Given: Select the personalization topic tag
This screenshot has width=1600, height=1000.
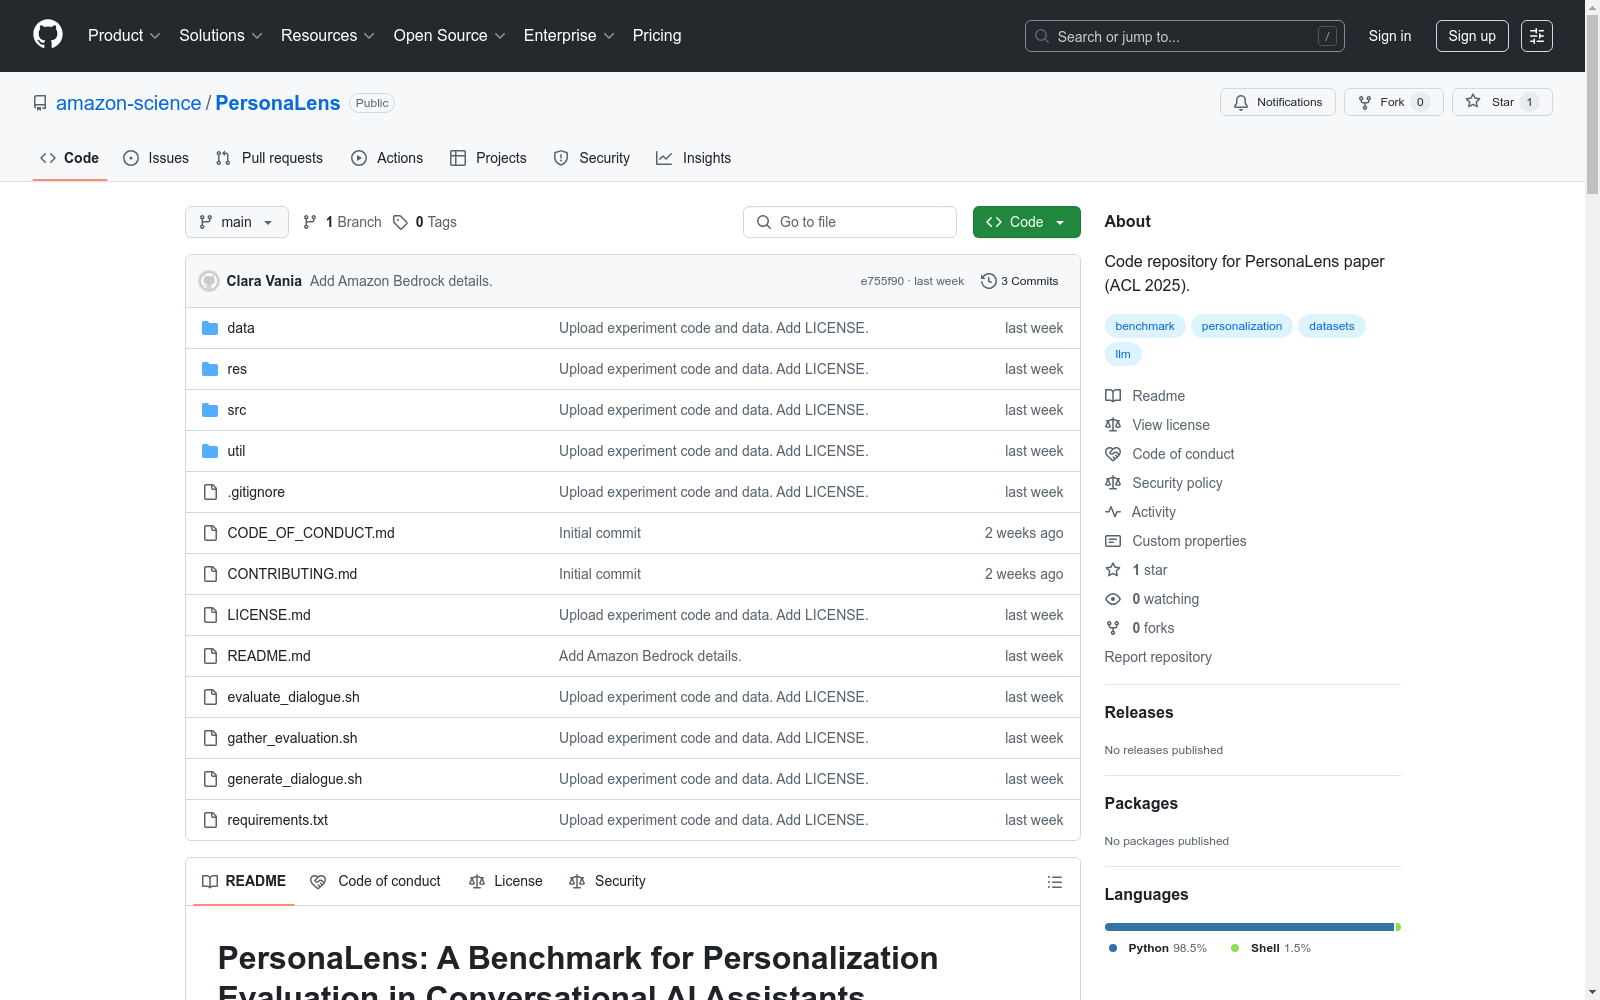Looking at the screenshot, I should click(x=1242, y=326).
